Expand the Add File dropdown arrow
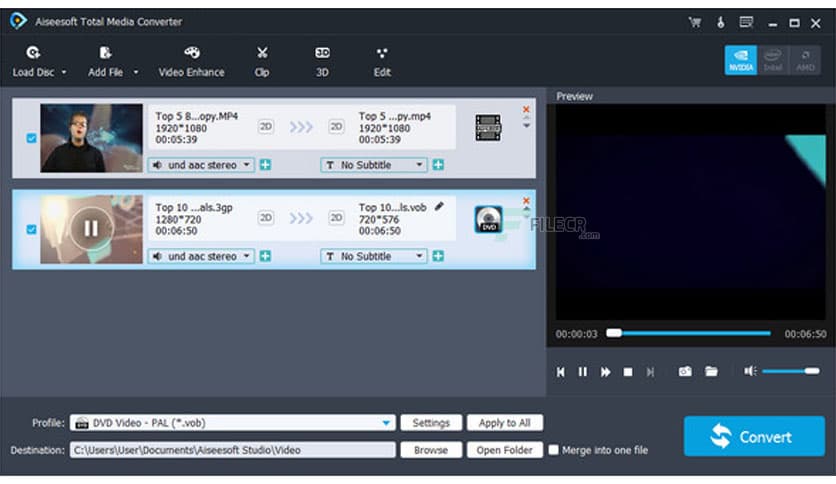Screen dimensions: 836x484 (135, 72)
